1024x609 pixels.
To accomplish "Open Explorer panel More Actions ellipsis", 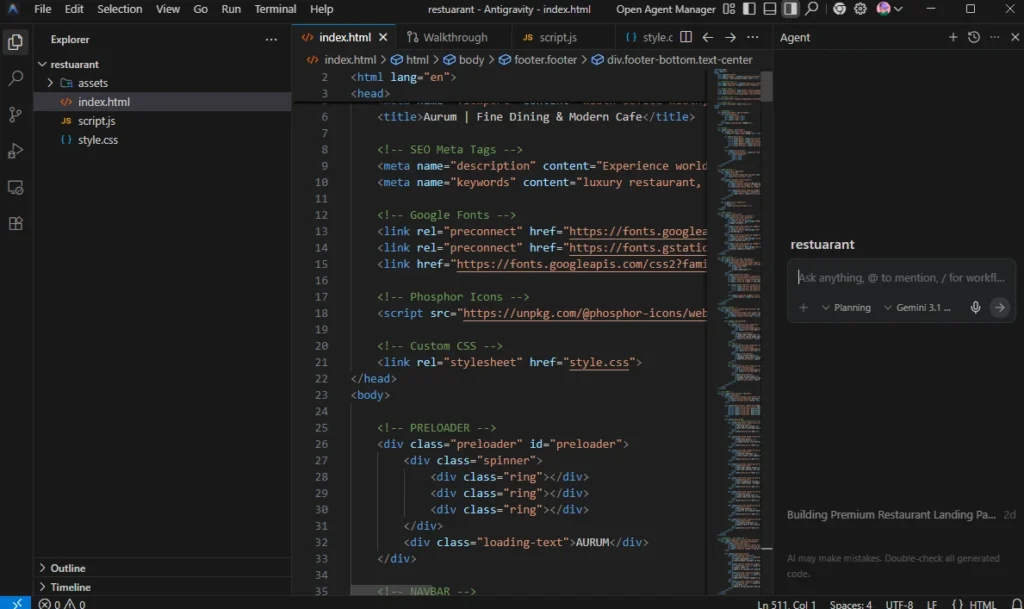I will click(x=271, y=39).
